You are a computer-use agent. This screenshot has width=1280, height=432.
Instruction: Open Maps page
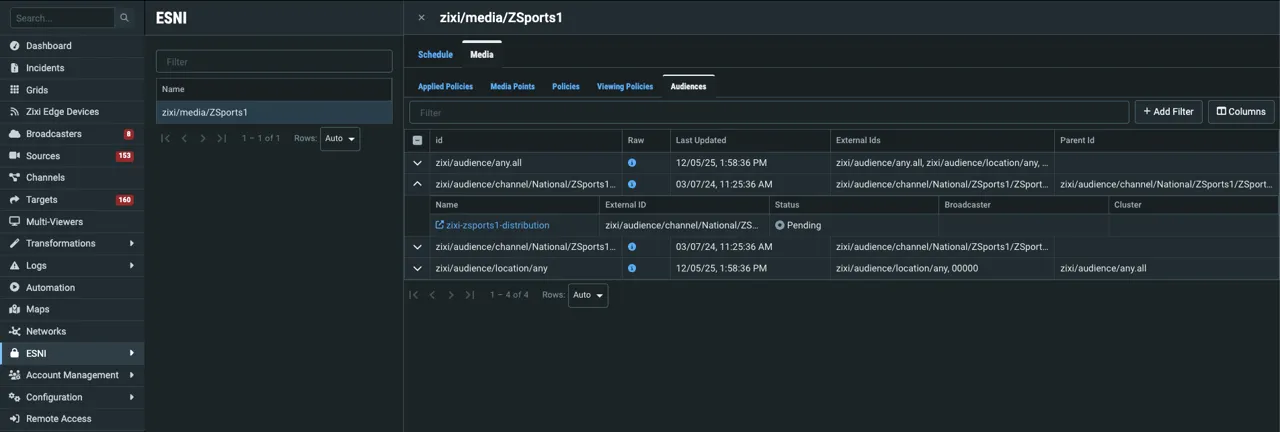[x=38, y=310]
